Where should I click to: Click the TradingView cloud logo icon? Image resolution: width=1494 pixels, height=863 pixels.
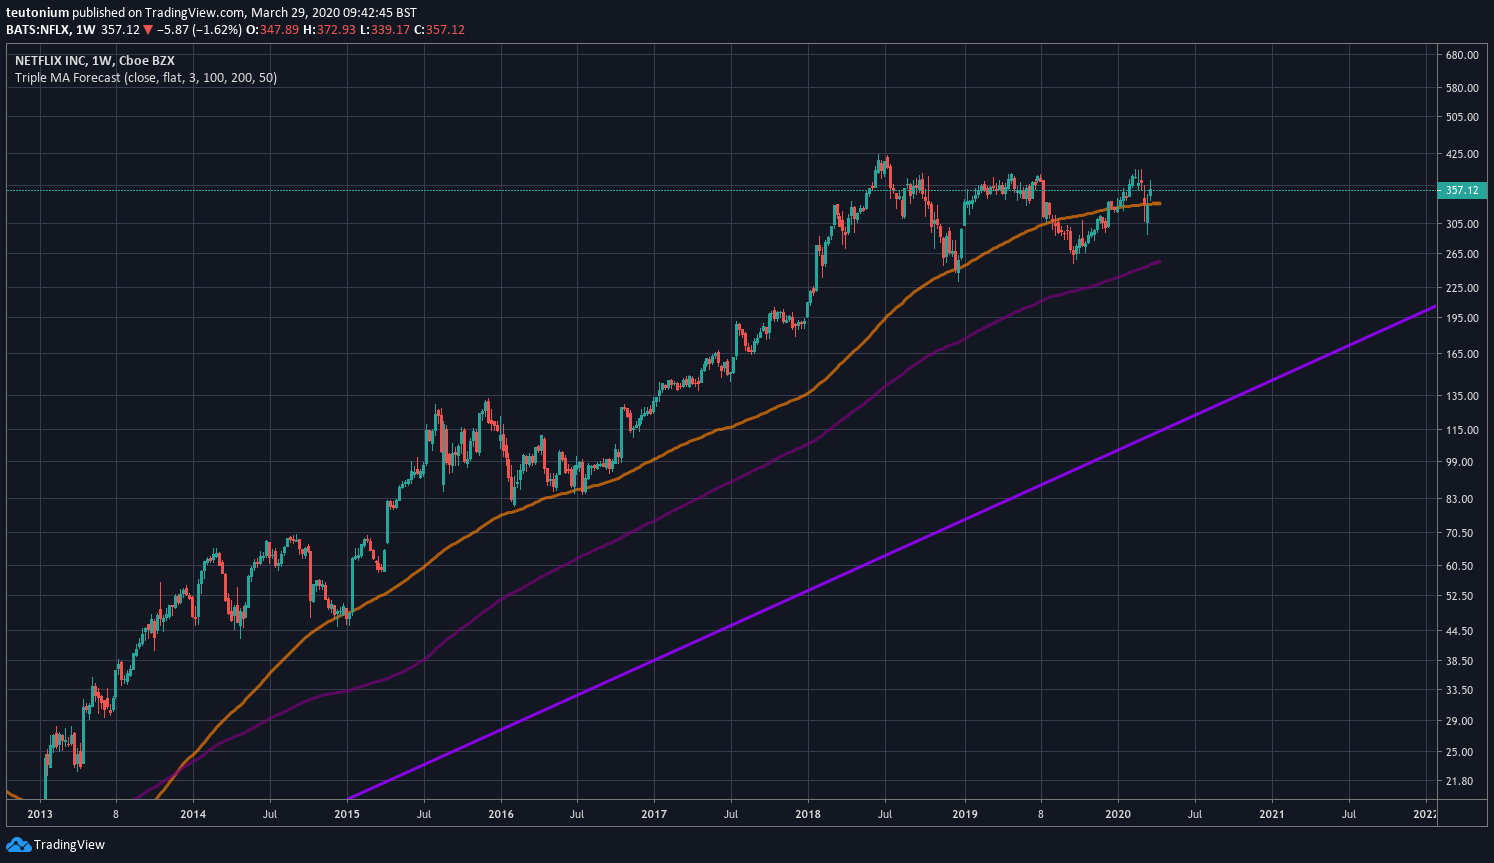click(18, 845)
